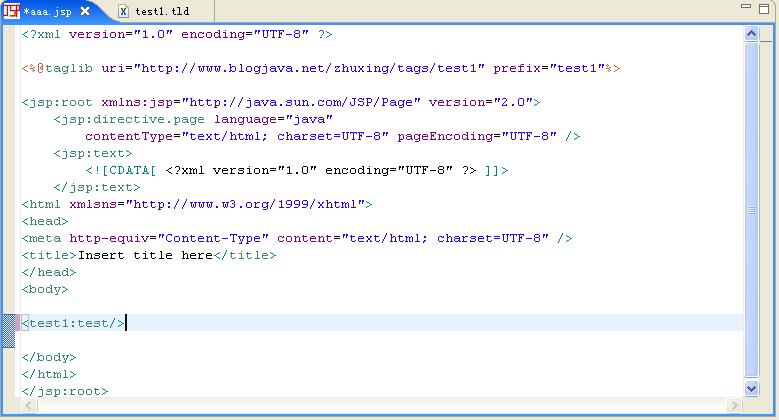
Task: Click the left gutter marker beside test1:test line
Action: tap(9, 331)
